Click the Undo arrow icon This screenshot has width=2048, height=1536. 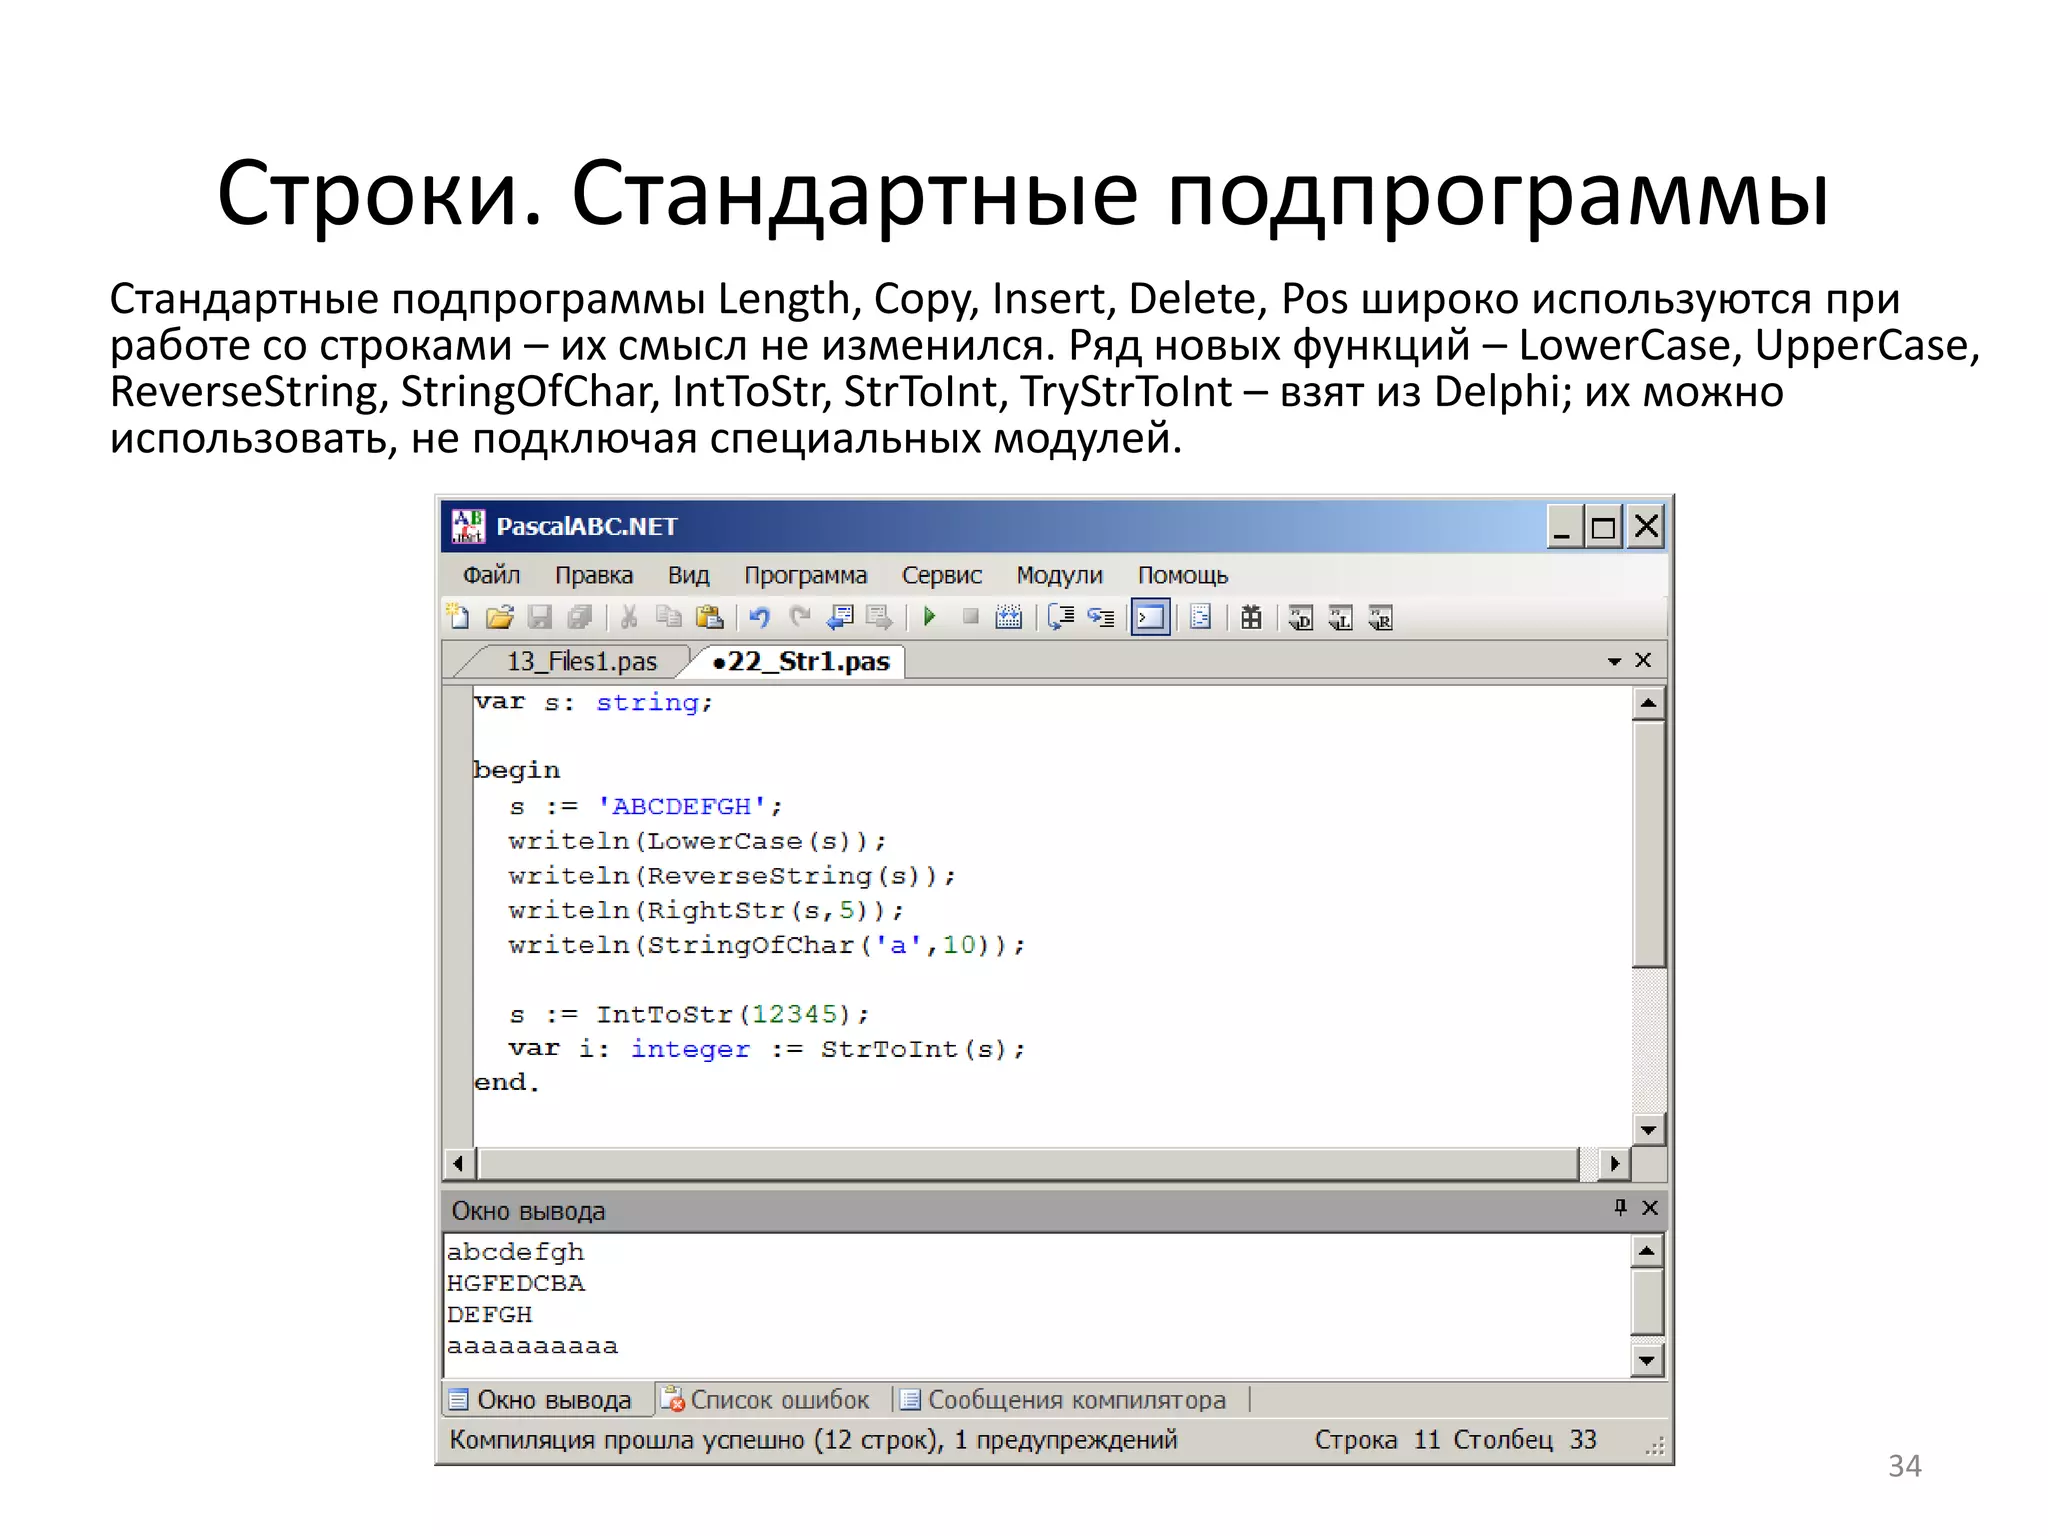(760, 617)
